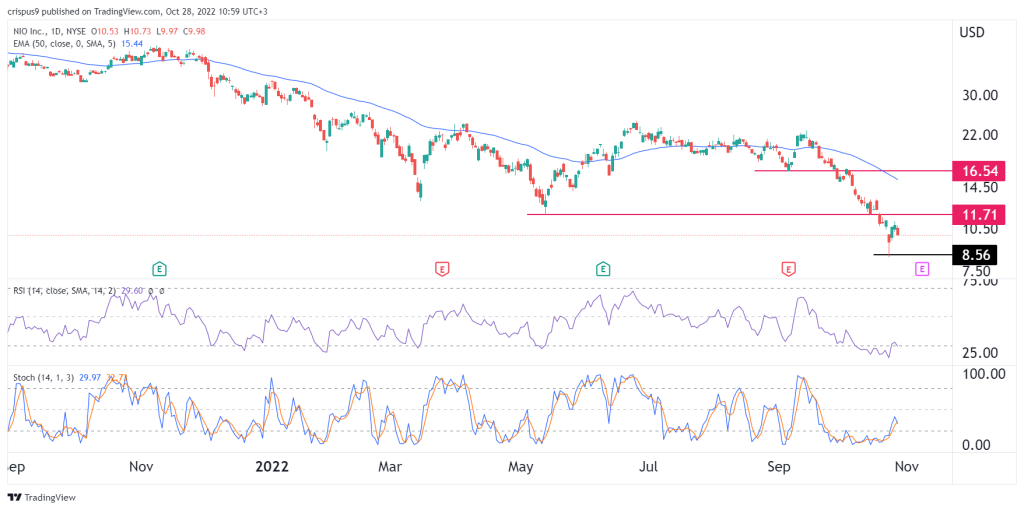
Task: Open the purple upcoming earnings marker
Action: click(921, 268)
